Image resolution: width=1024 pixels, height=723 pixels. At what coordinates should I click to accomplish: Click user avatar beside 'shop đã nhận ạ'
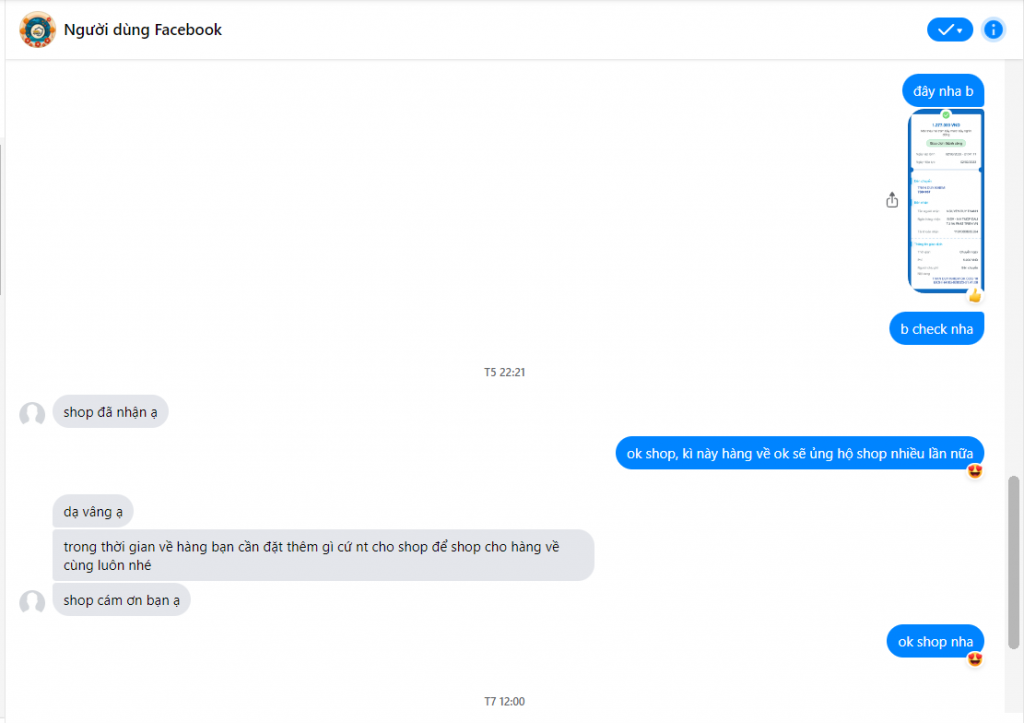click(x=32, y=414)
